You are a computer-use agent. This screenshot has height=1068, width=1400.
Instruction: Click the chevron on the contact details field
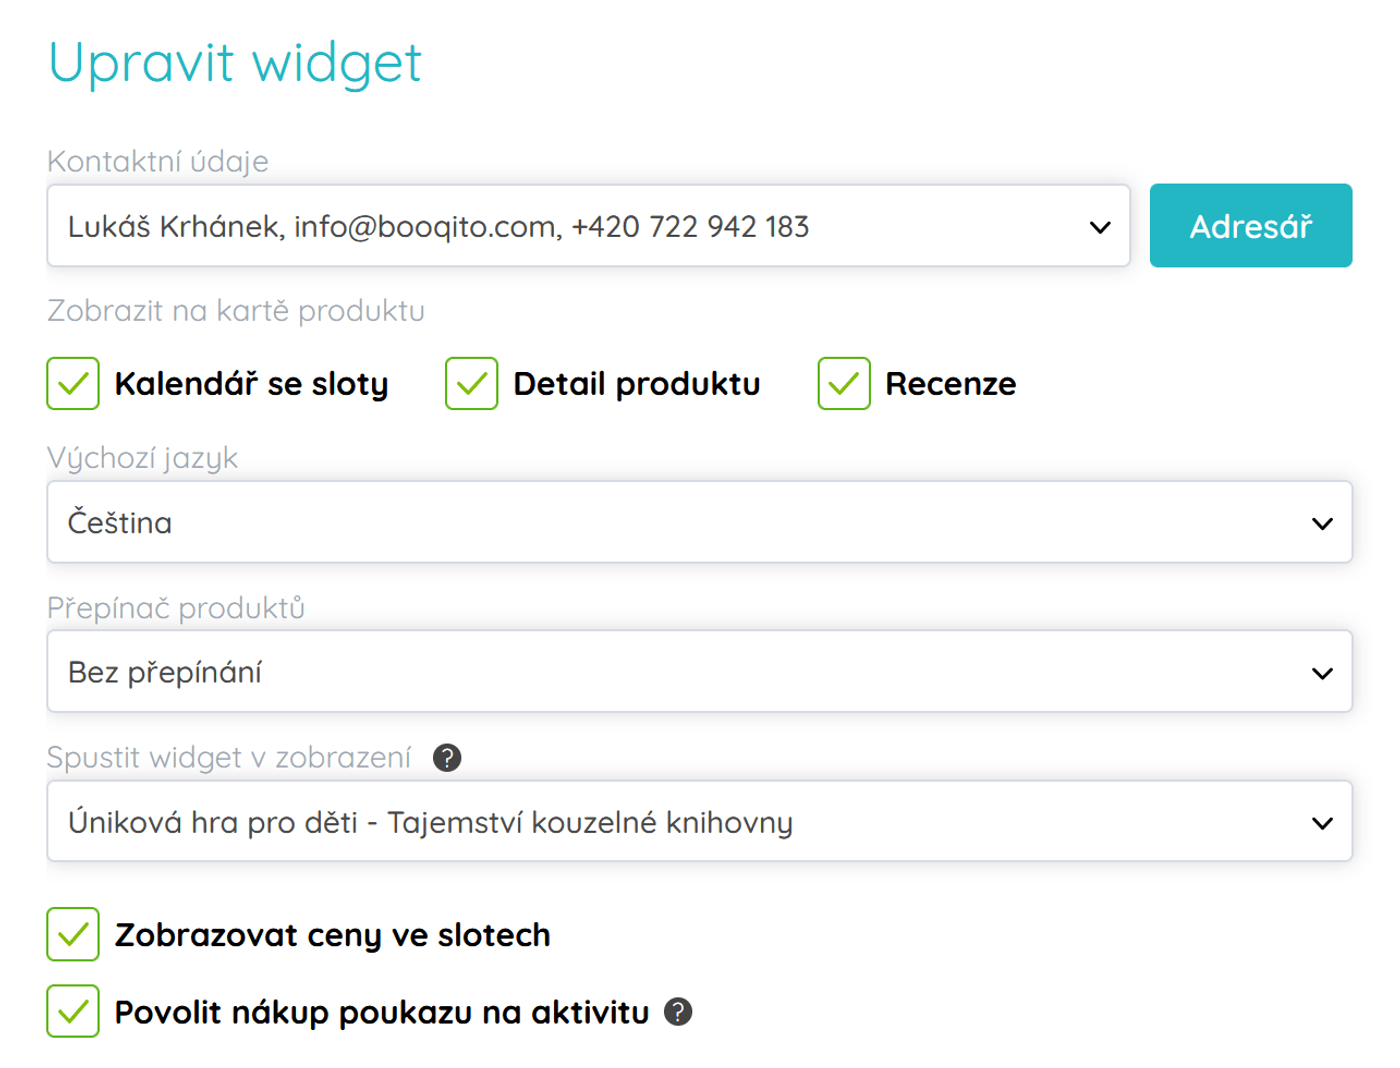1098,225
